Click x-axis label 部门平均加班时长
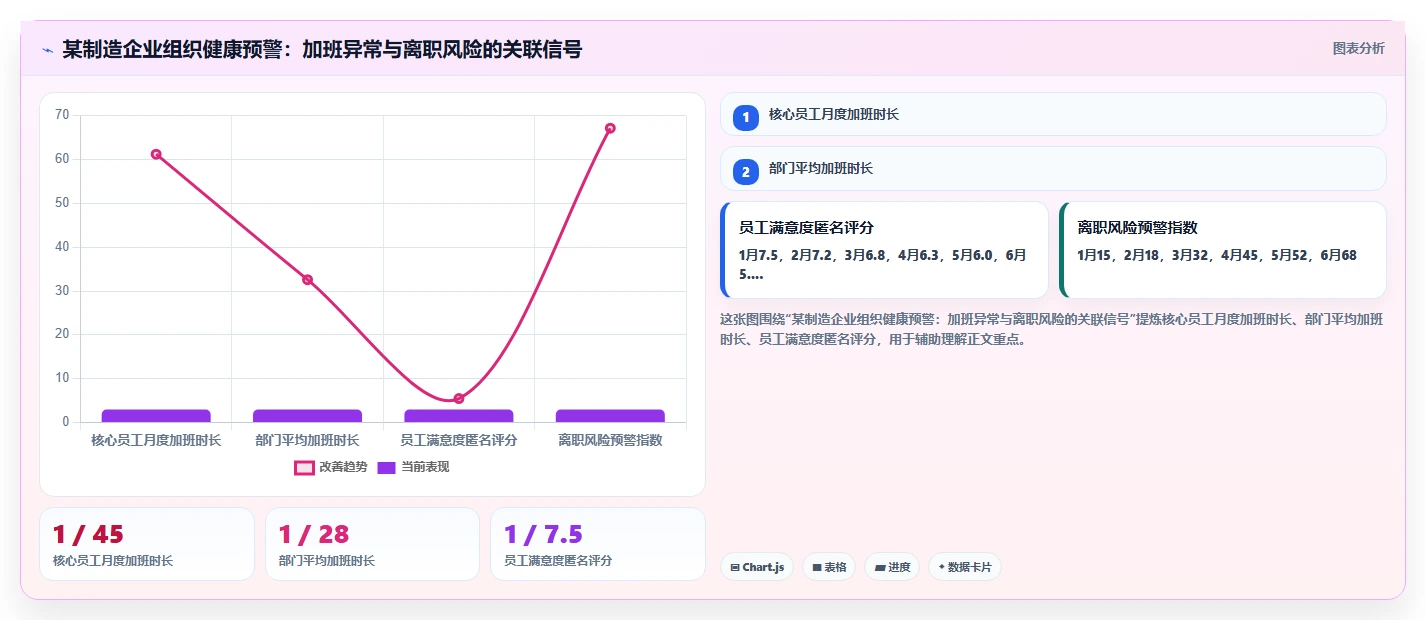This screenshot has width=1426, height=620. [x=307, y=440]
